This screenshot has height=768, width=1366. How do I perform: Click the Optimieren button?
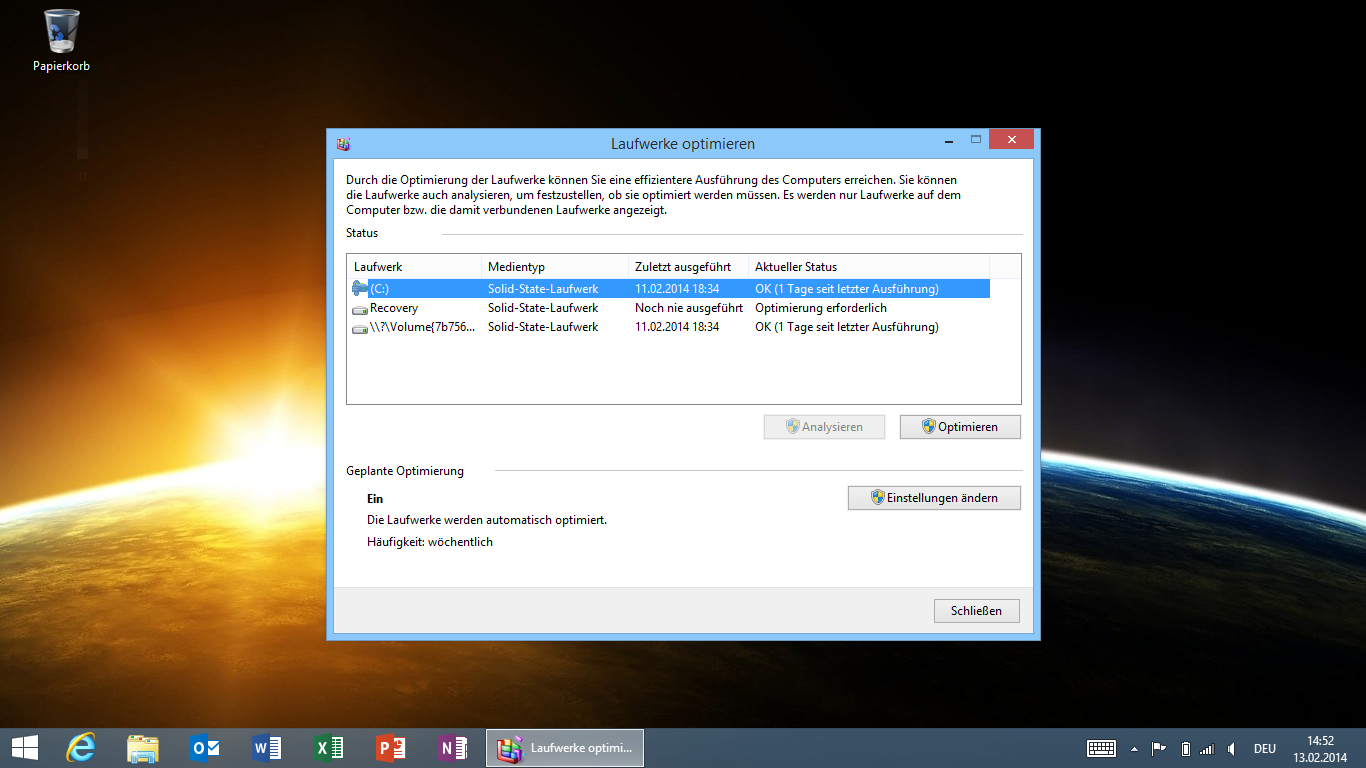point(960,427)
